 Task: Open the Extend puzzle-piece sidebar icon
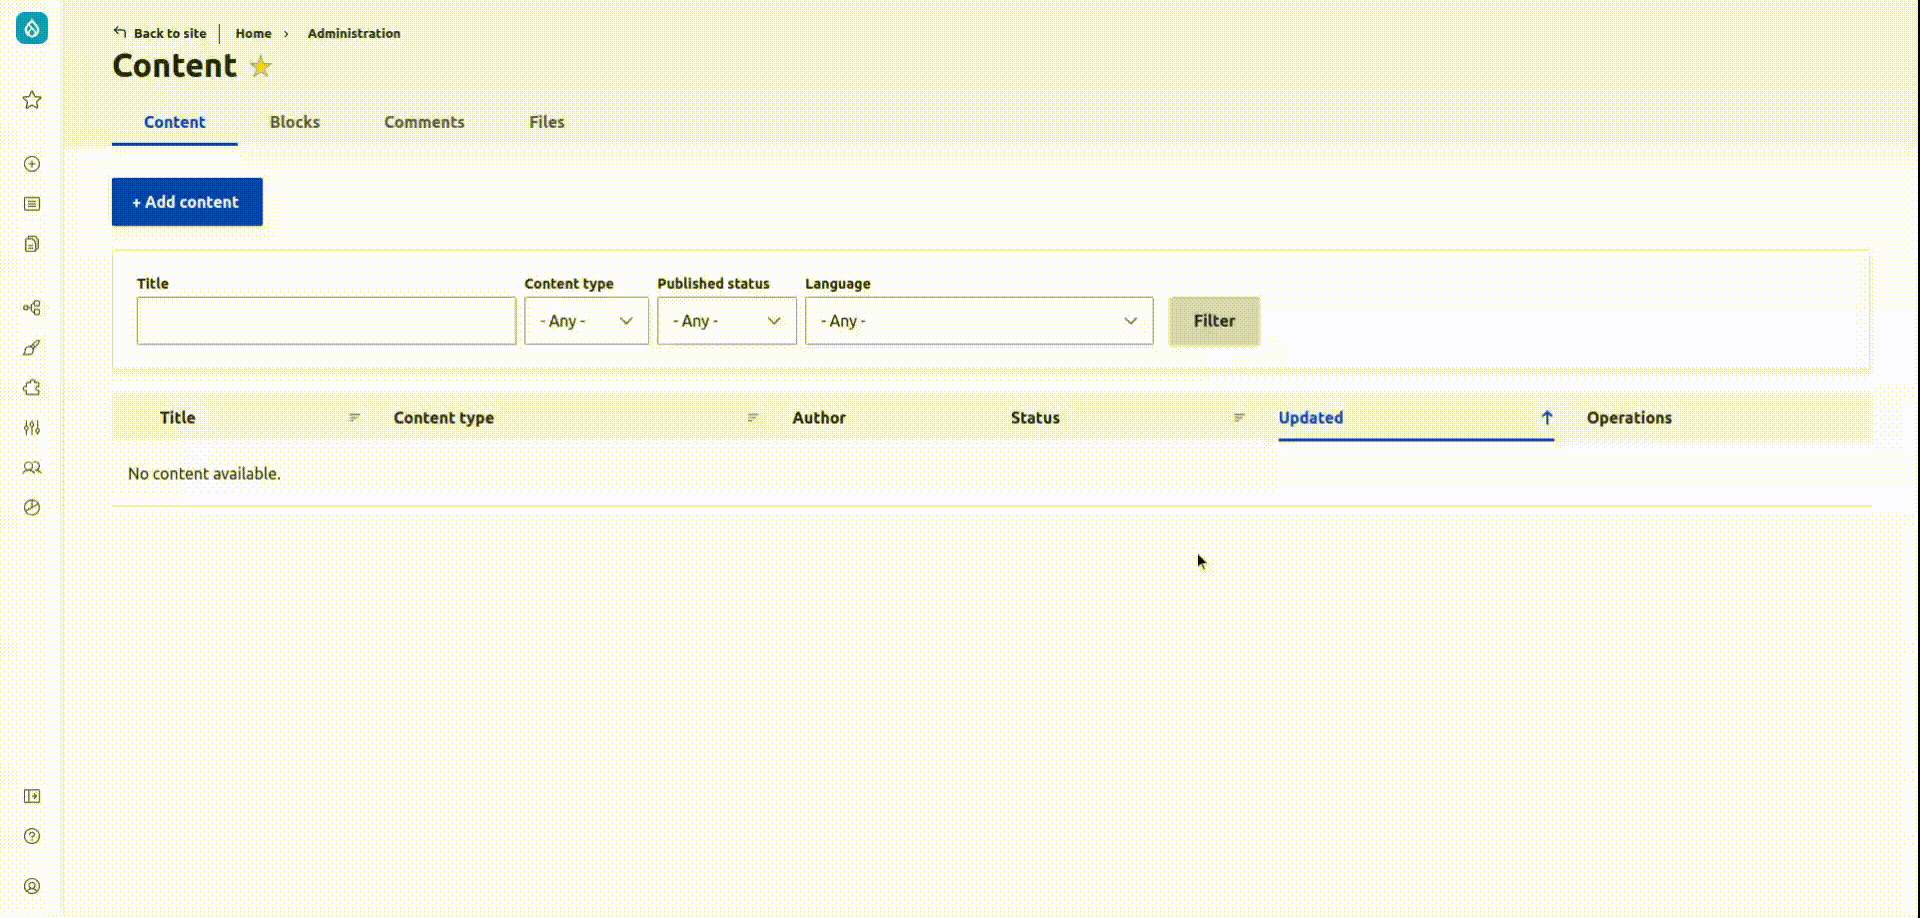coord(32,388)
